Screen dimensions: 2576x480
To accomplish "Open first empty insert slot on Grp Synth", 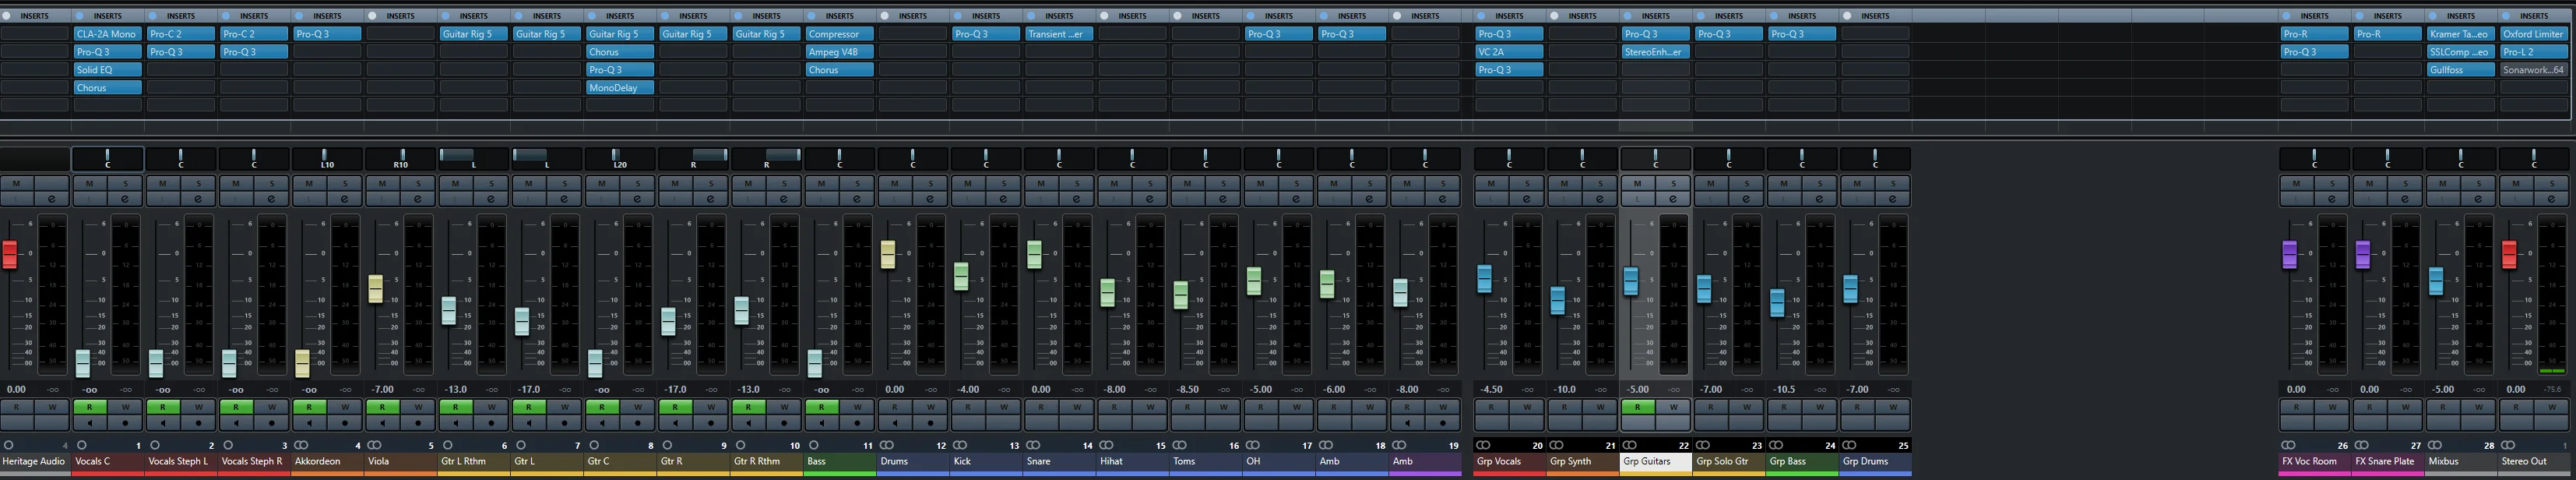I will [1582, 34].
